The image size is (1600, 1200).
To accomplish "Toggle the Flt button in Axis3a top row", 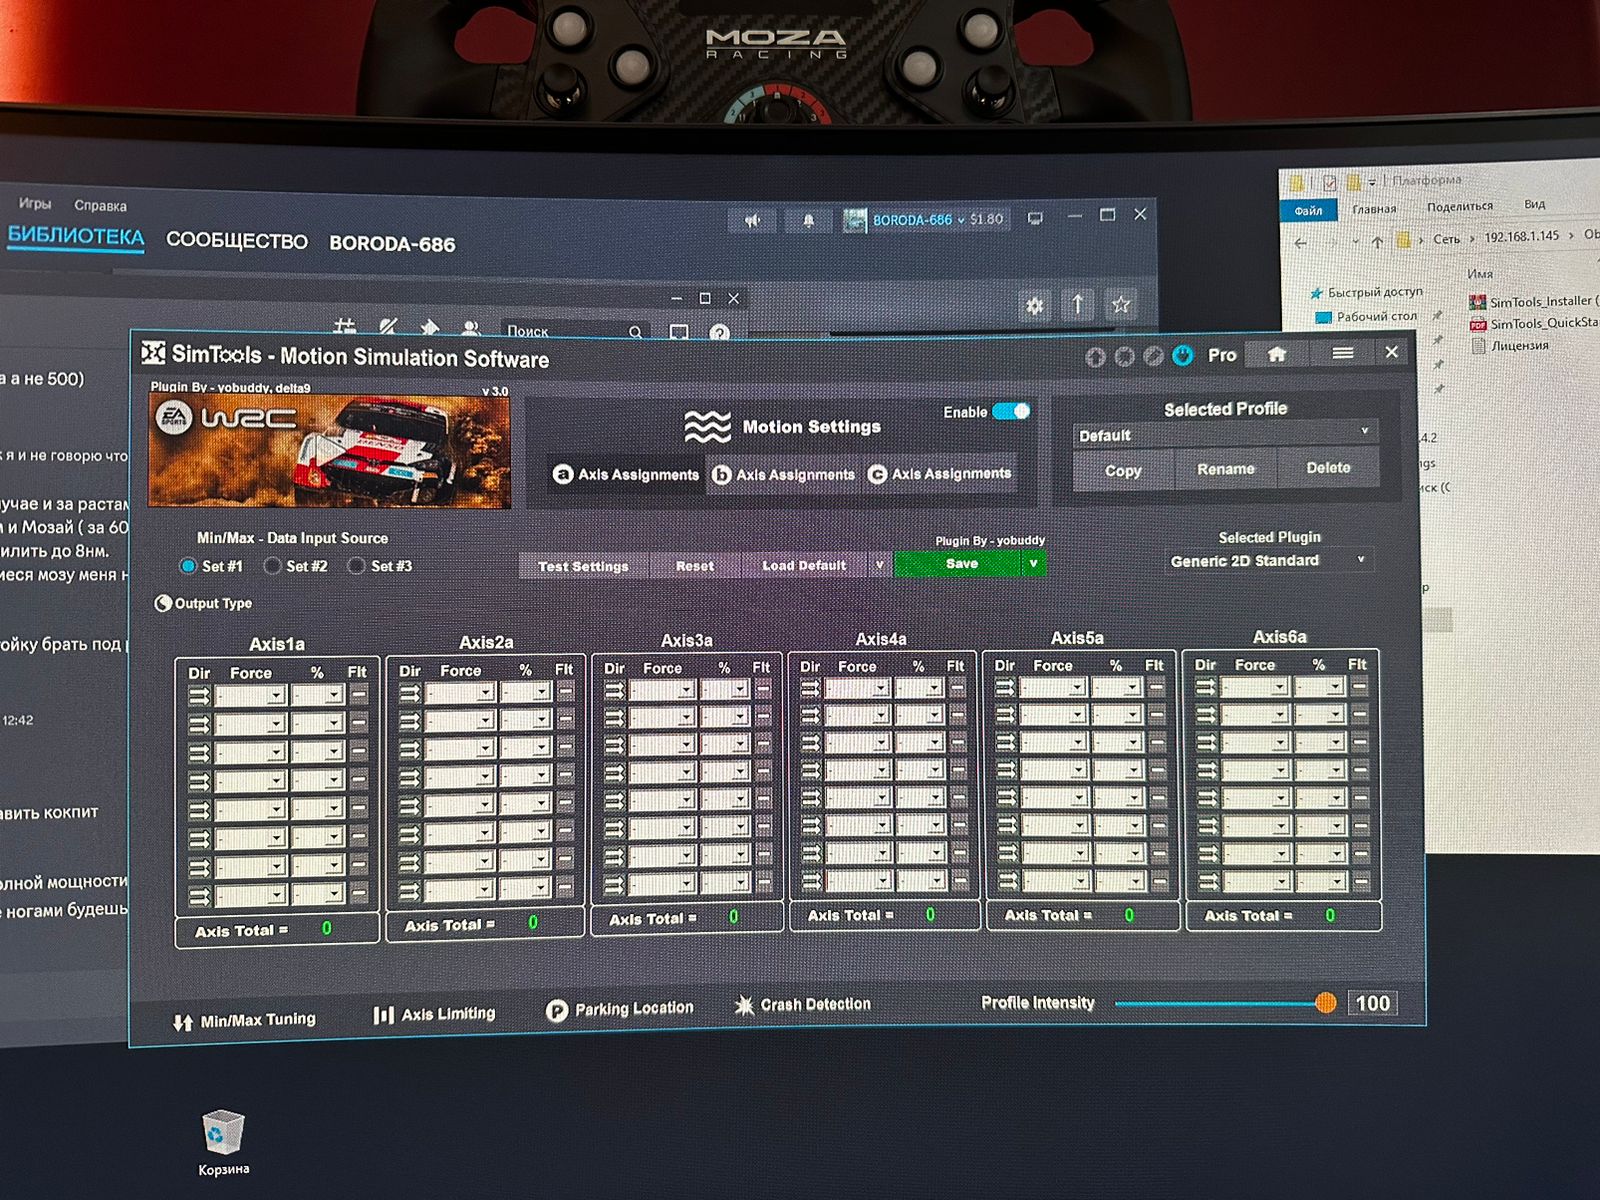I will point(763,688).
